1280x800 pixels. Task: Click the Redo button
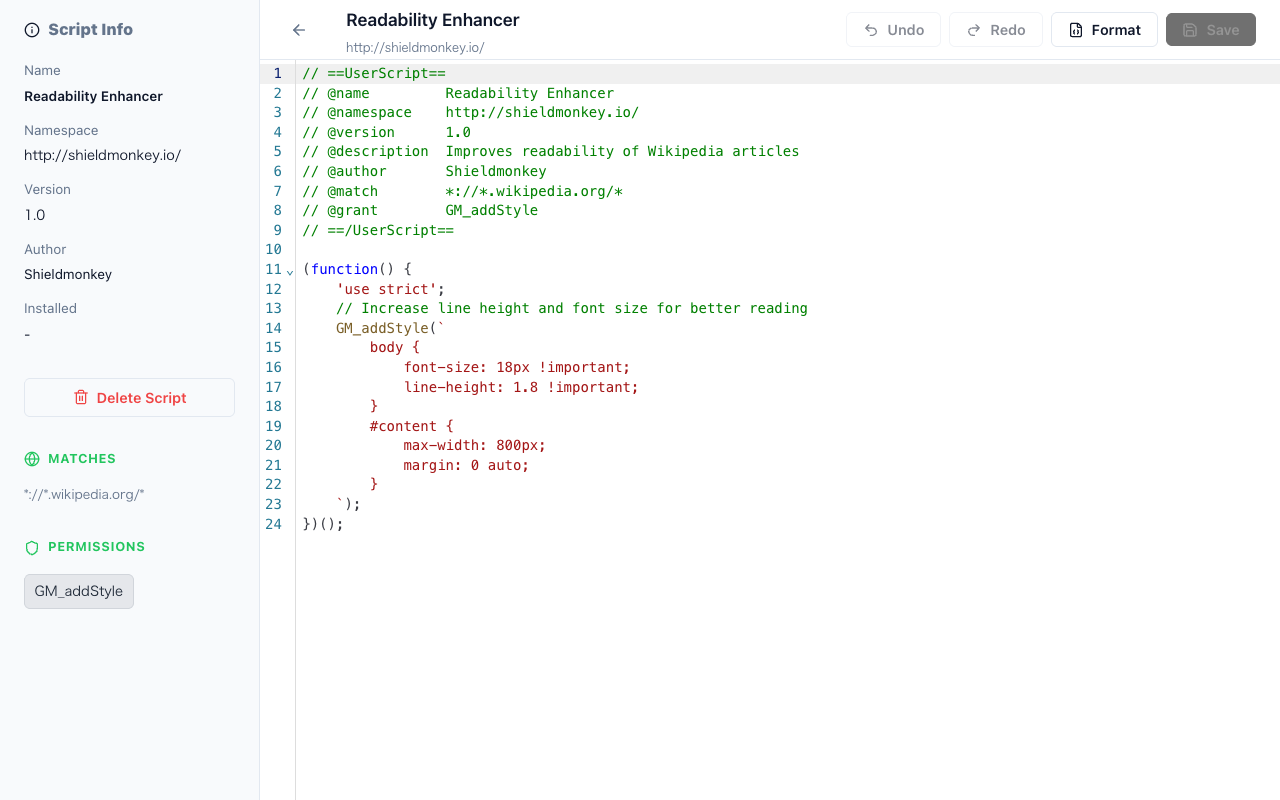pyautogui.click(x=996, y=30)
